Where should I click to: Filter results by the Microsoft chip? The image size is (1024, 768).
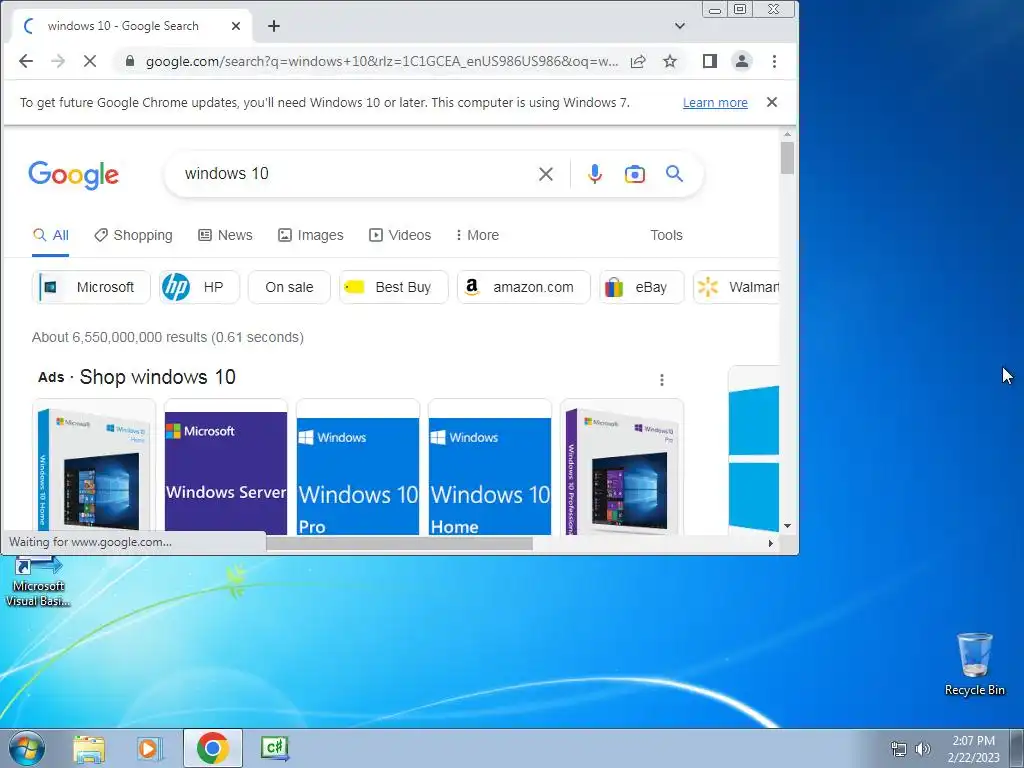pyautogui.click(x=91, y=287)
